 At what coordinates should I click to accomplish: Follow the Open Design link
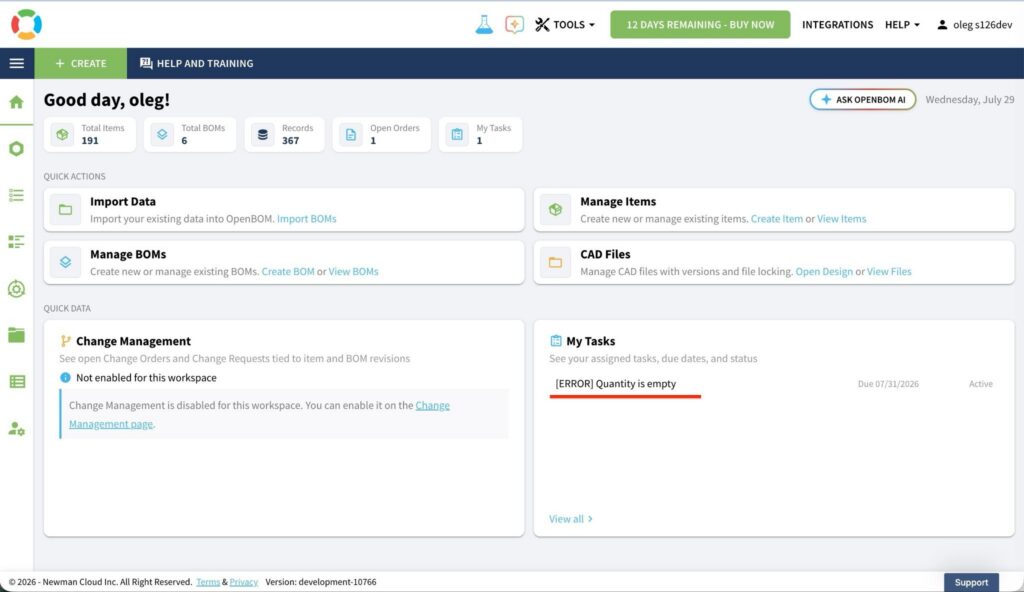(824, 271)
